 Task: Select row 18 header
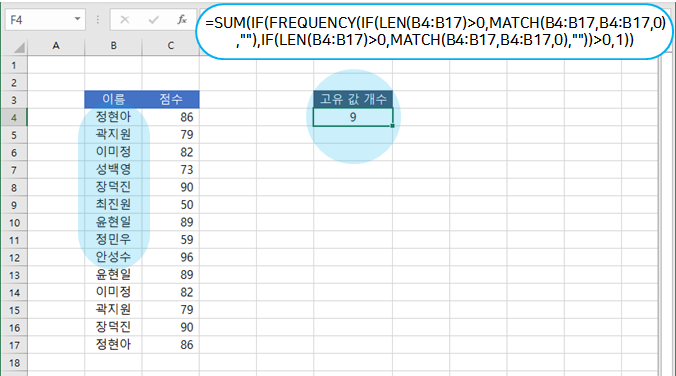pyautogui.click(x=14, y=363)
